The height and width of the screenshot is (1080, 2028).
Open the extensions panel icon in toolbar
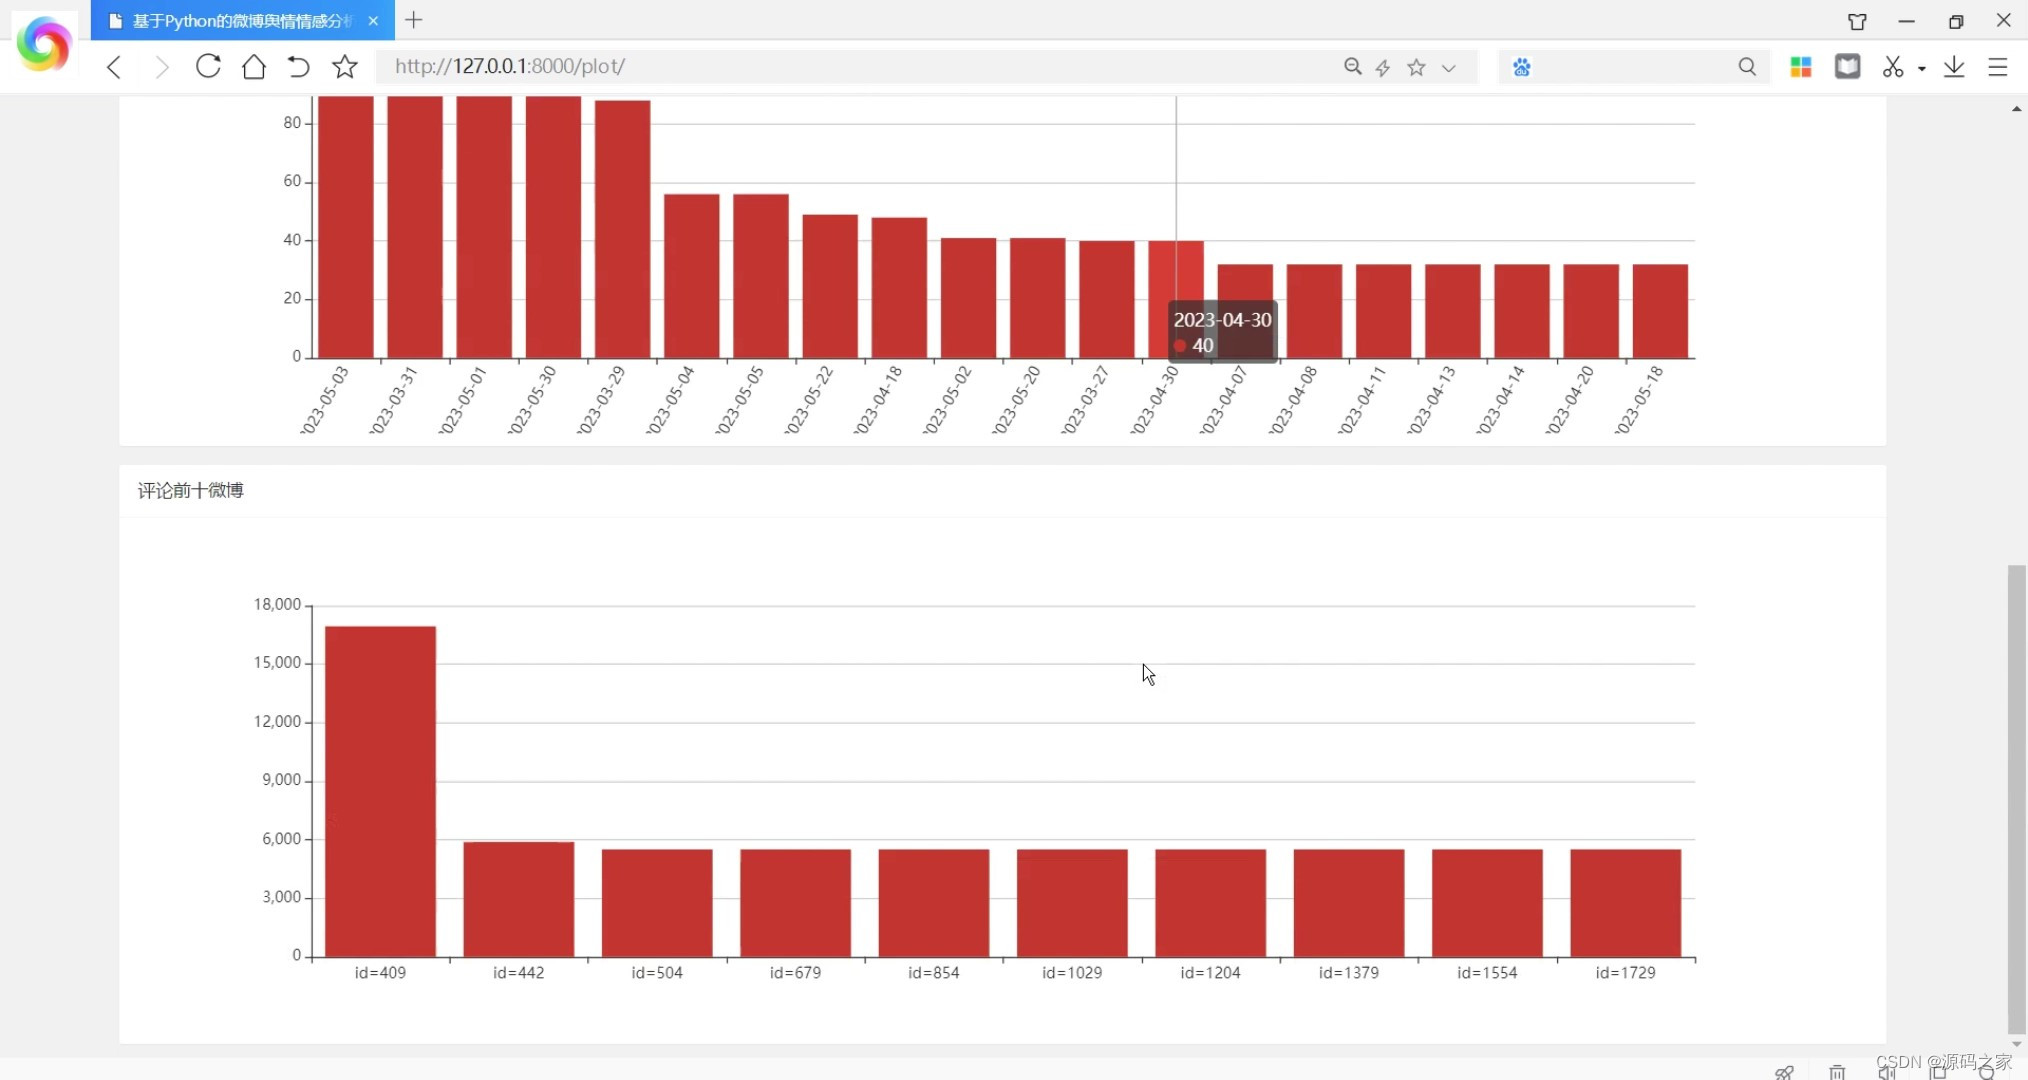[x=1848, y=66]
